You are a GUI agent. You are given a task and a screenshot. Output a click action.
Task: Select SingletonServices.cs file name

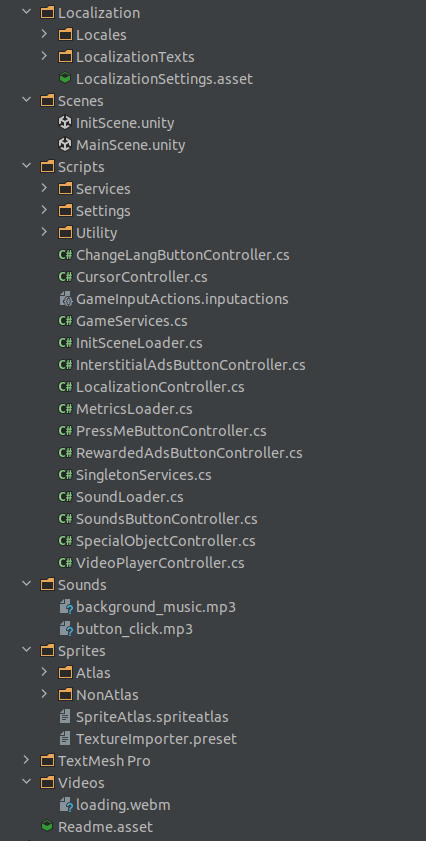(144, 475)
